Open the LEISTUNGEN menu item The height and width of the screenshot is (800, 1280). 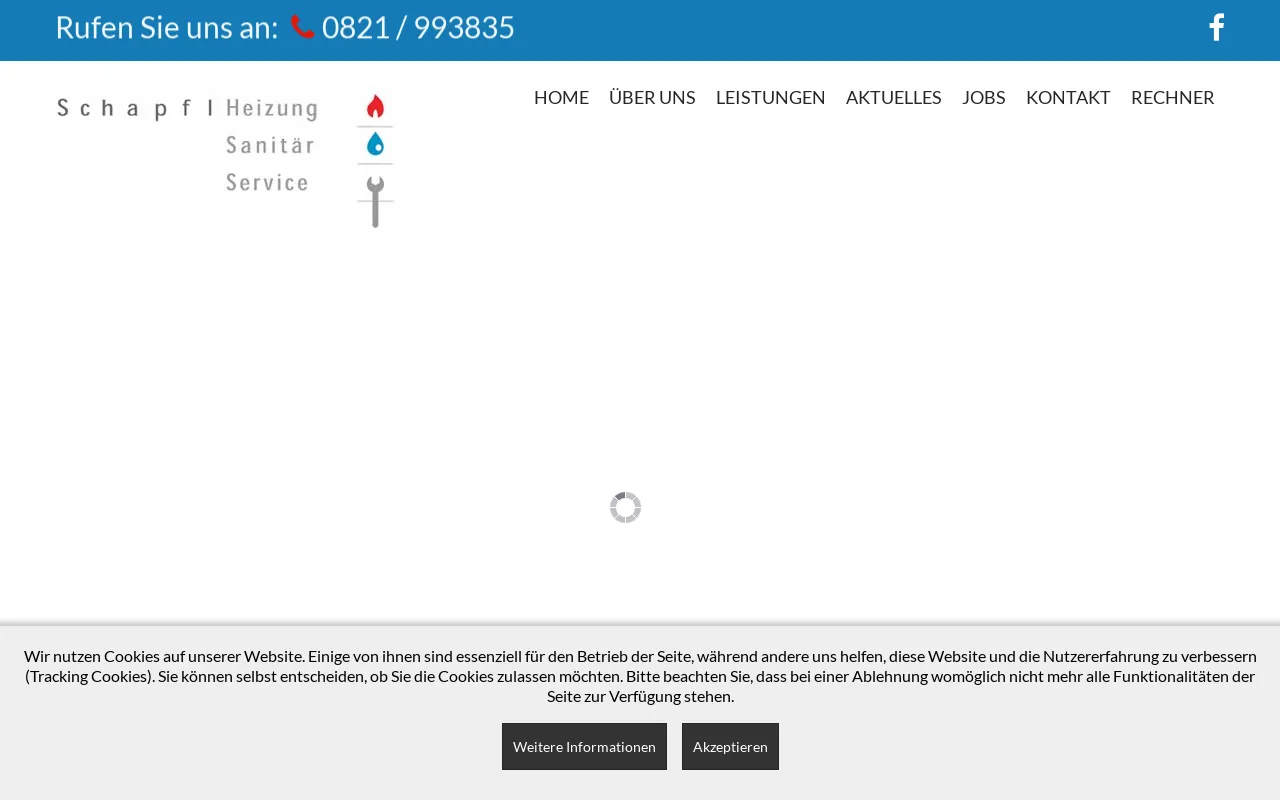[x=771, y=97]
